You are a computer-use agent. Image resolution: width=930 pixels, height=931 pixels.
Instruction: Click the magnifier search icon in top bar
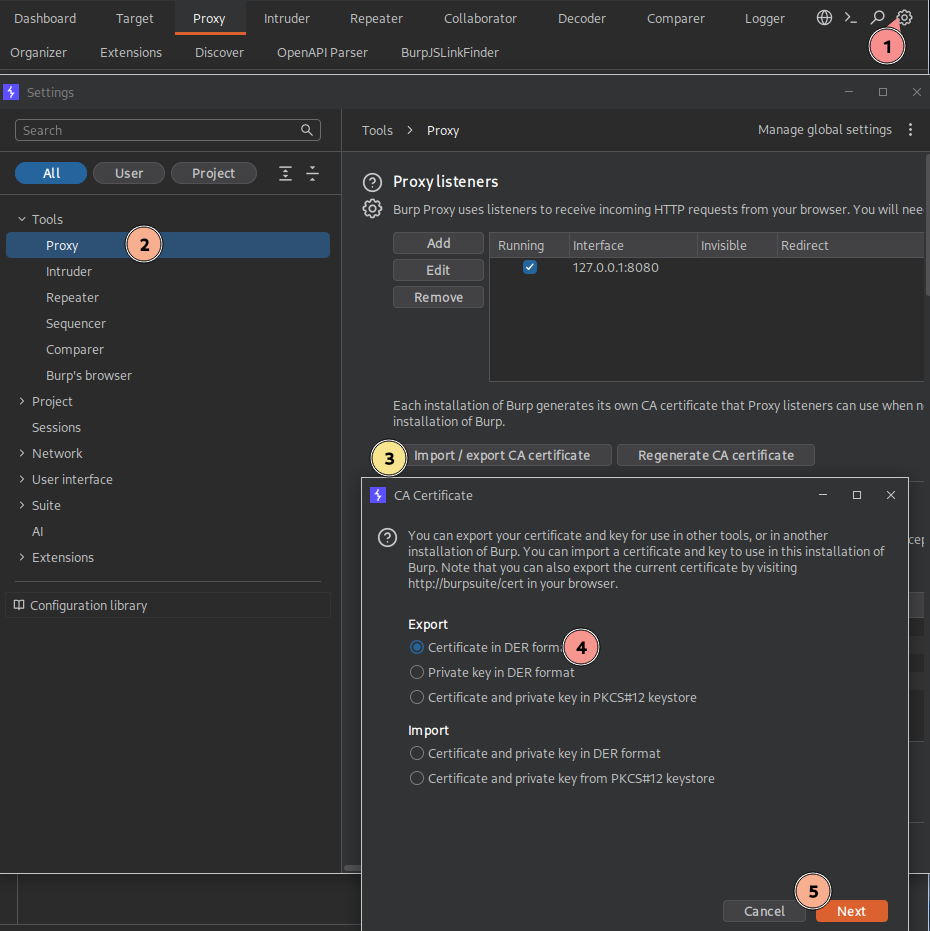click(877, 18)
